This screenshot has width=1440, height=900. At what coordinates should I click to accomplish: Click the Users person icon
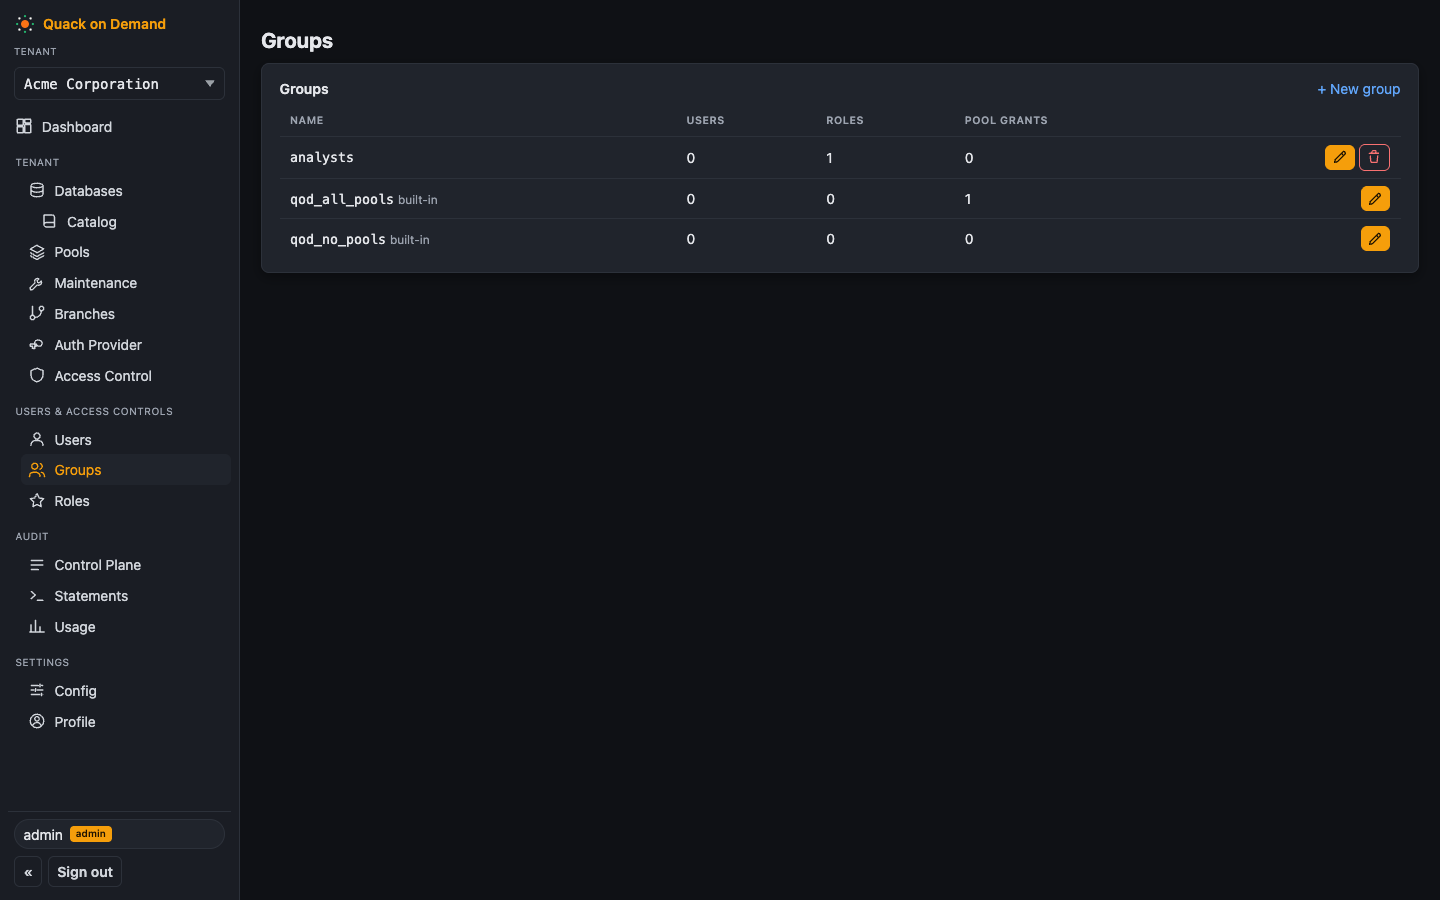tap(37, 439)
